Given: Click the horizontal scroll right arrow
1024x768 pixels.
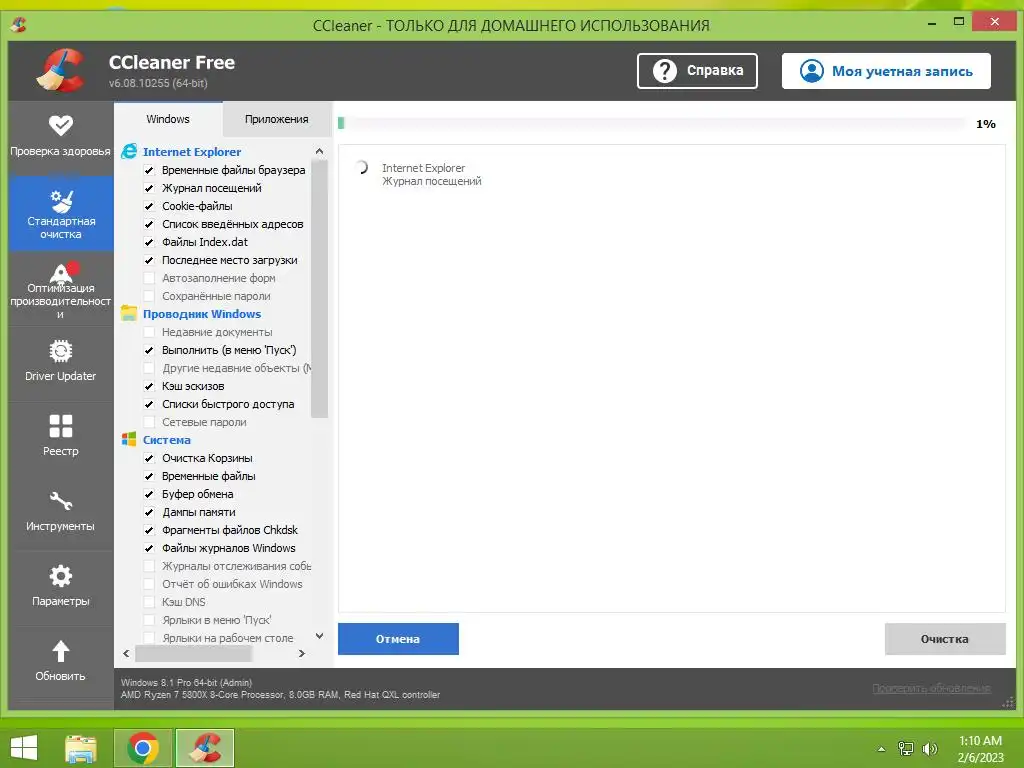Looking at the screenshot, I should pyautogui.click(x=302, y=653).
